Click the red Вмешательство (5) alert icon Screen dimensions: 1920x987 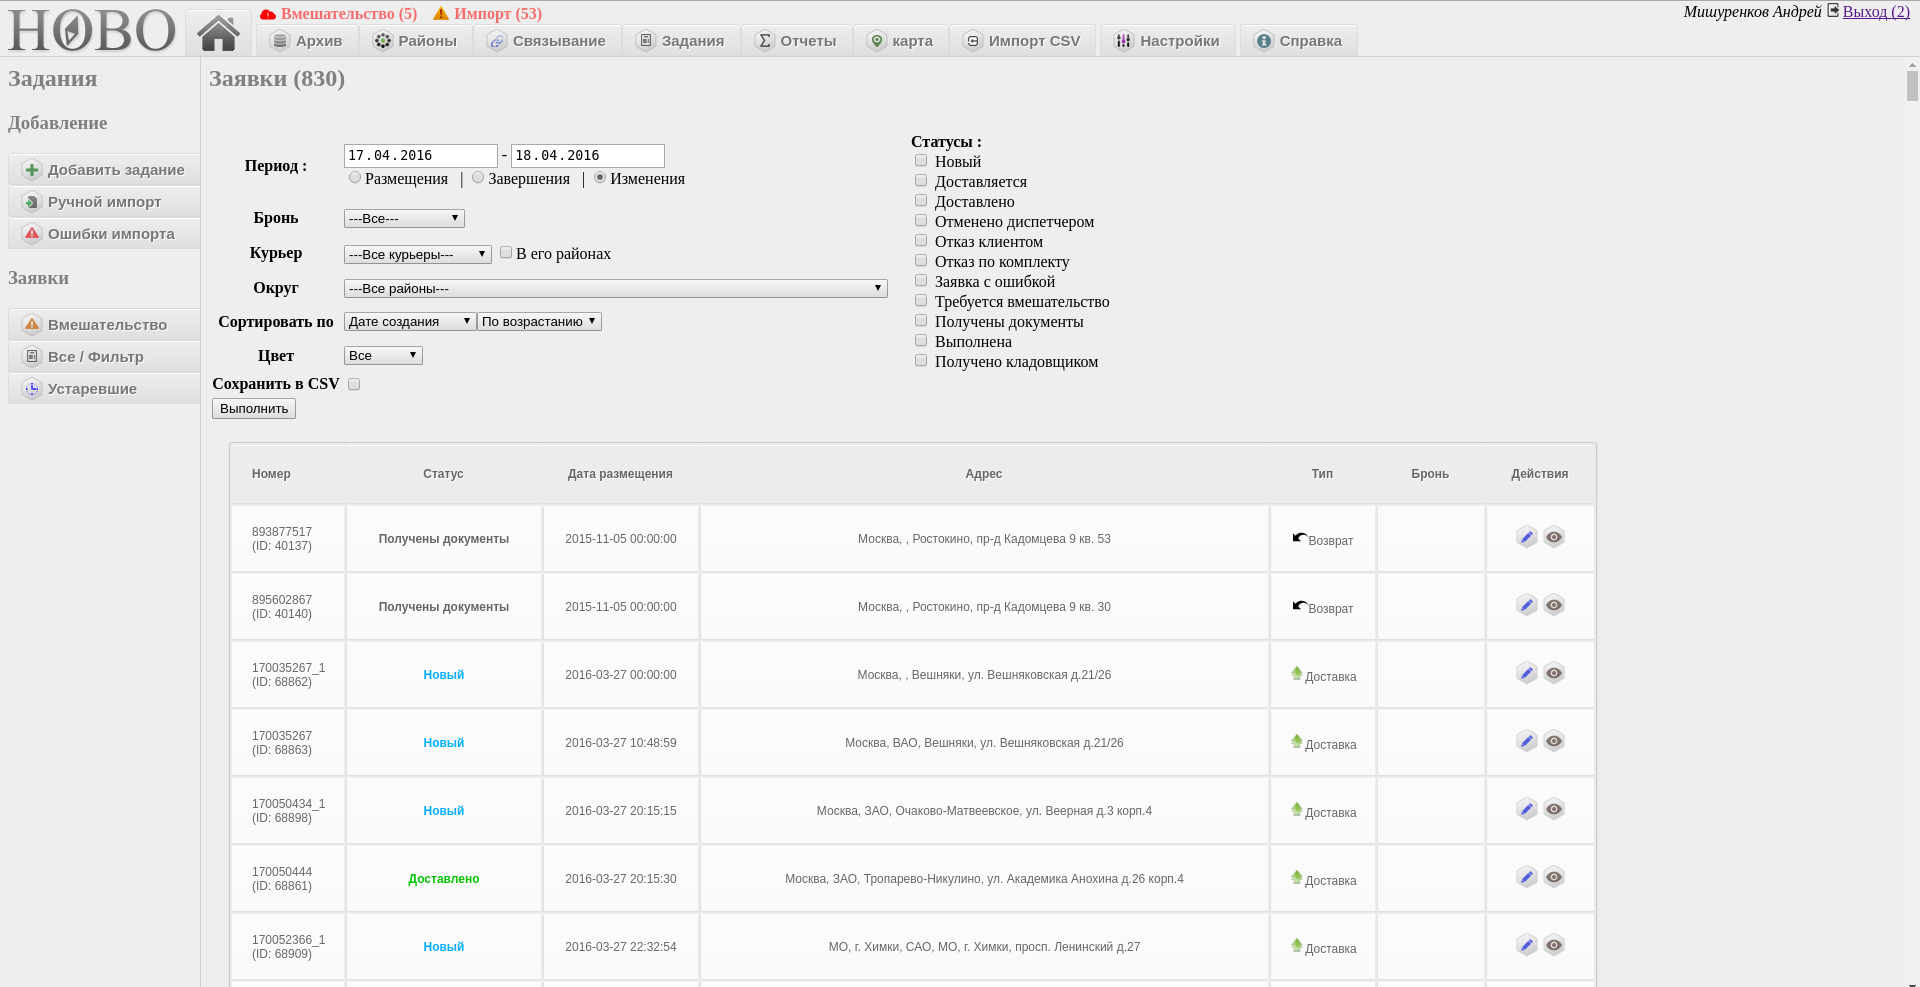click(268, 14)
